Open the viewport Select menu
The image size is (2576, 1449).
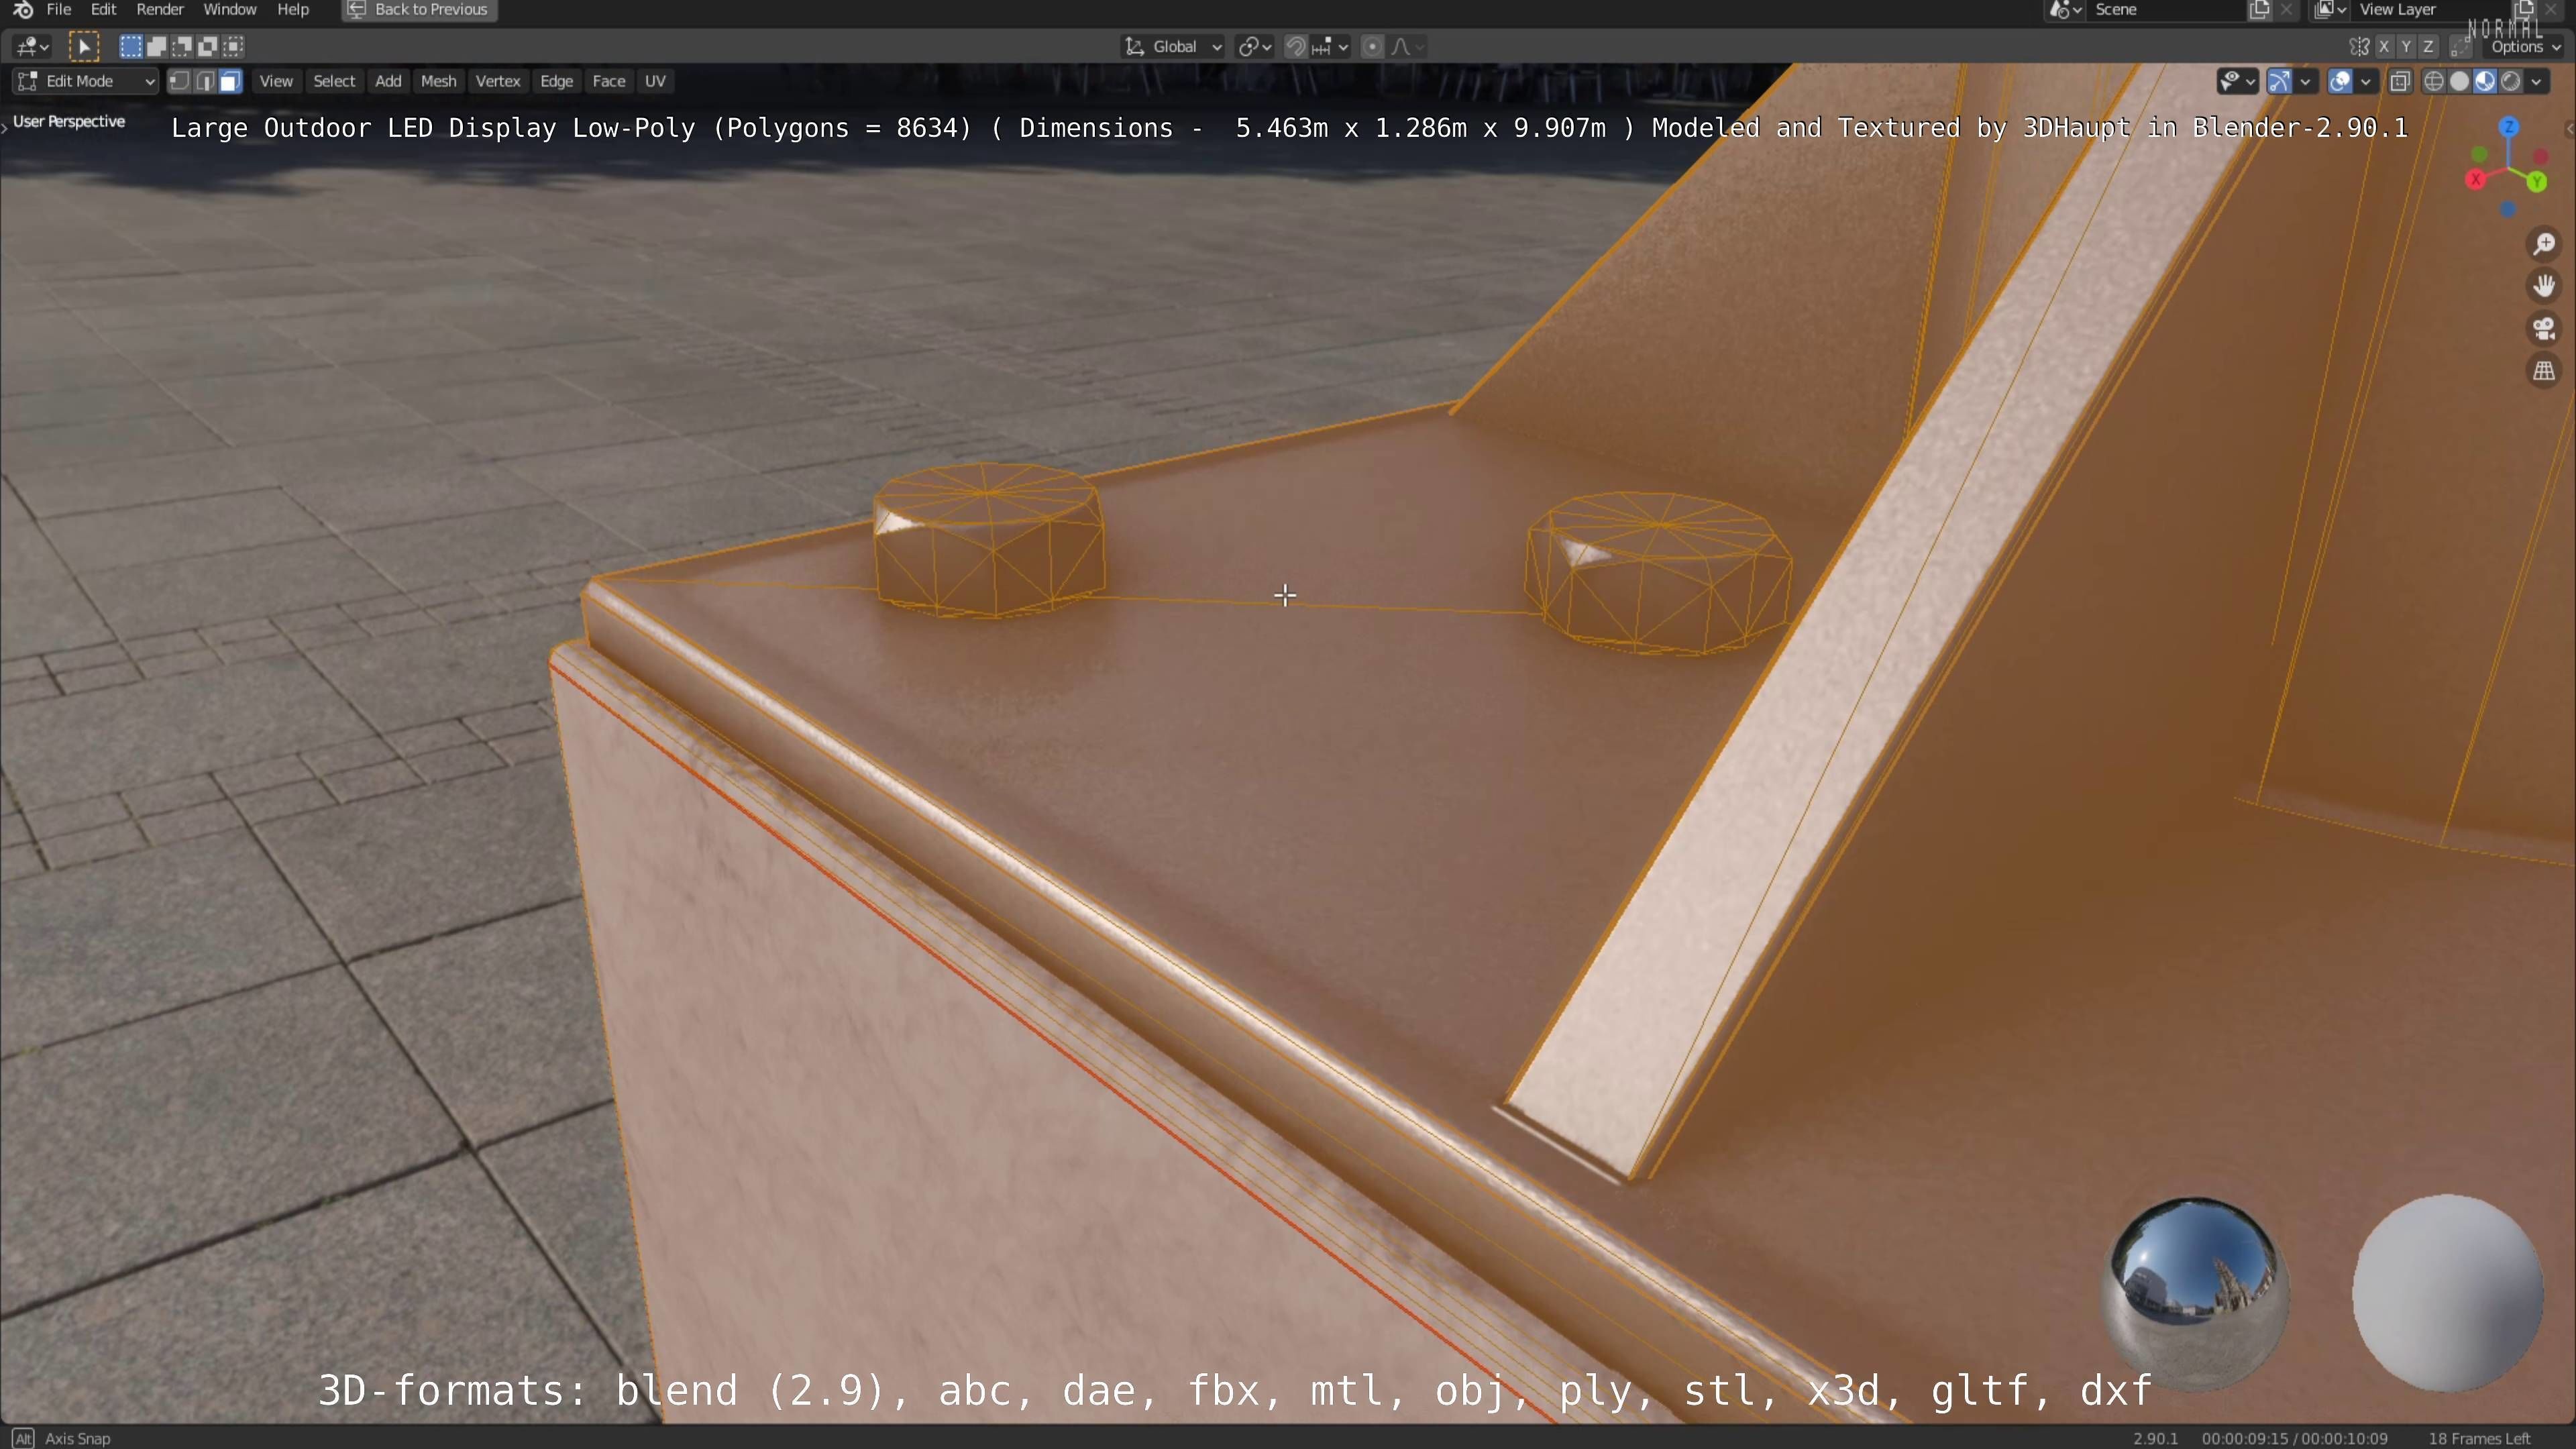tap(334, 82)
